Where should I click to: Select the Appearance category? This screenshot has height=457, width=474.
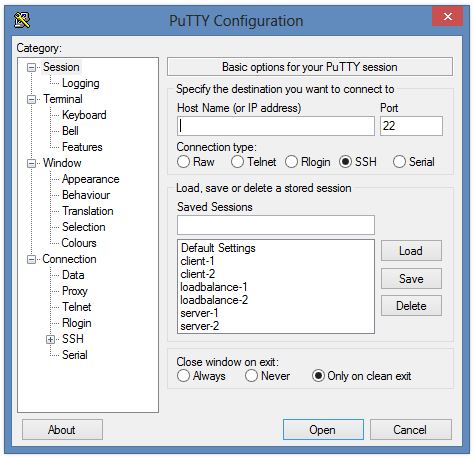tap(91, 179)
